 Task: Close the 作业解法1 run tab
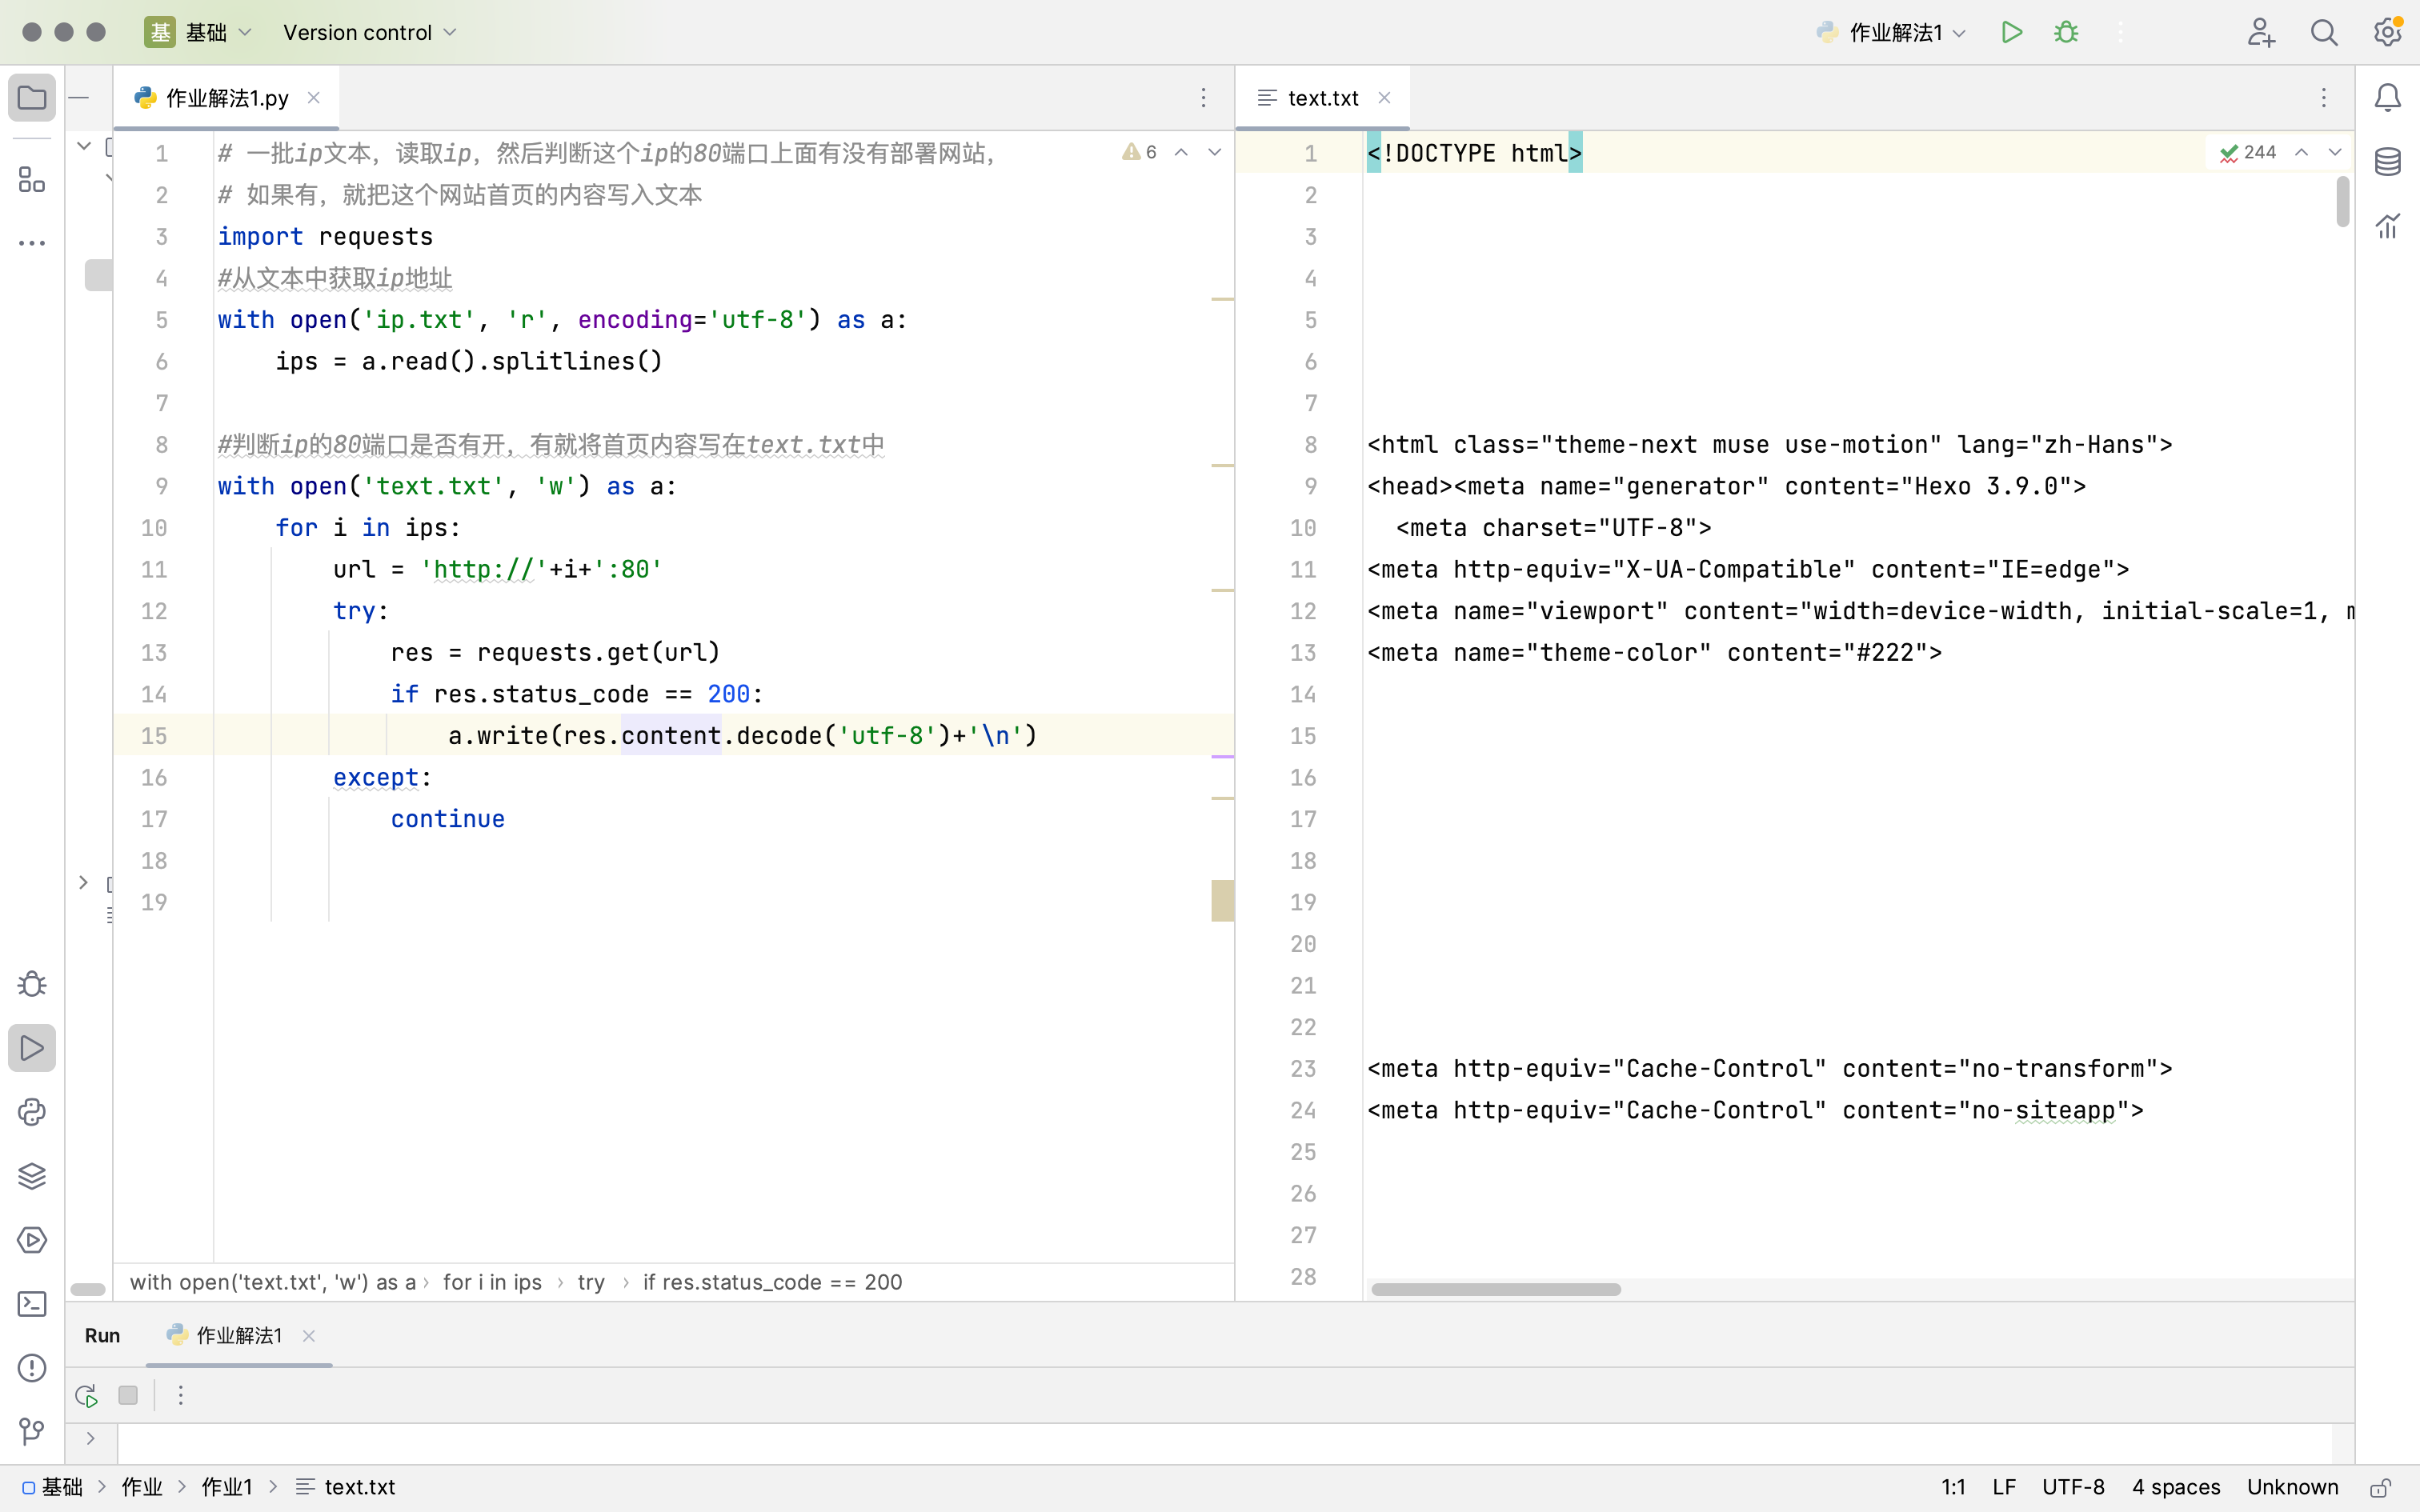tap(309, 1336)
